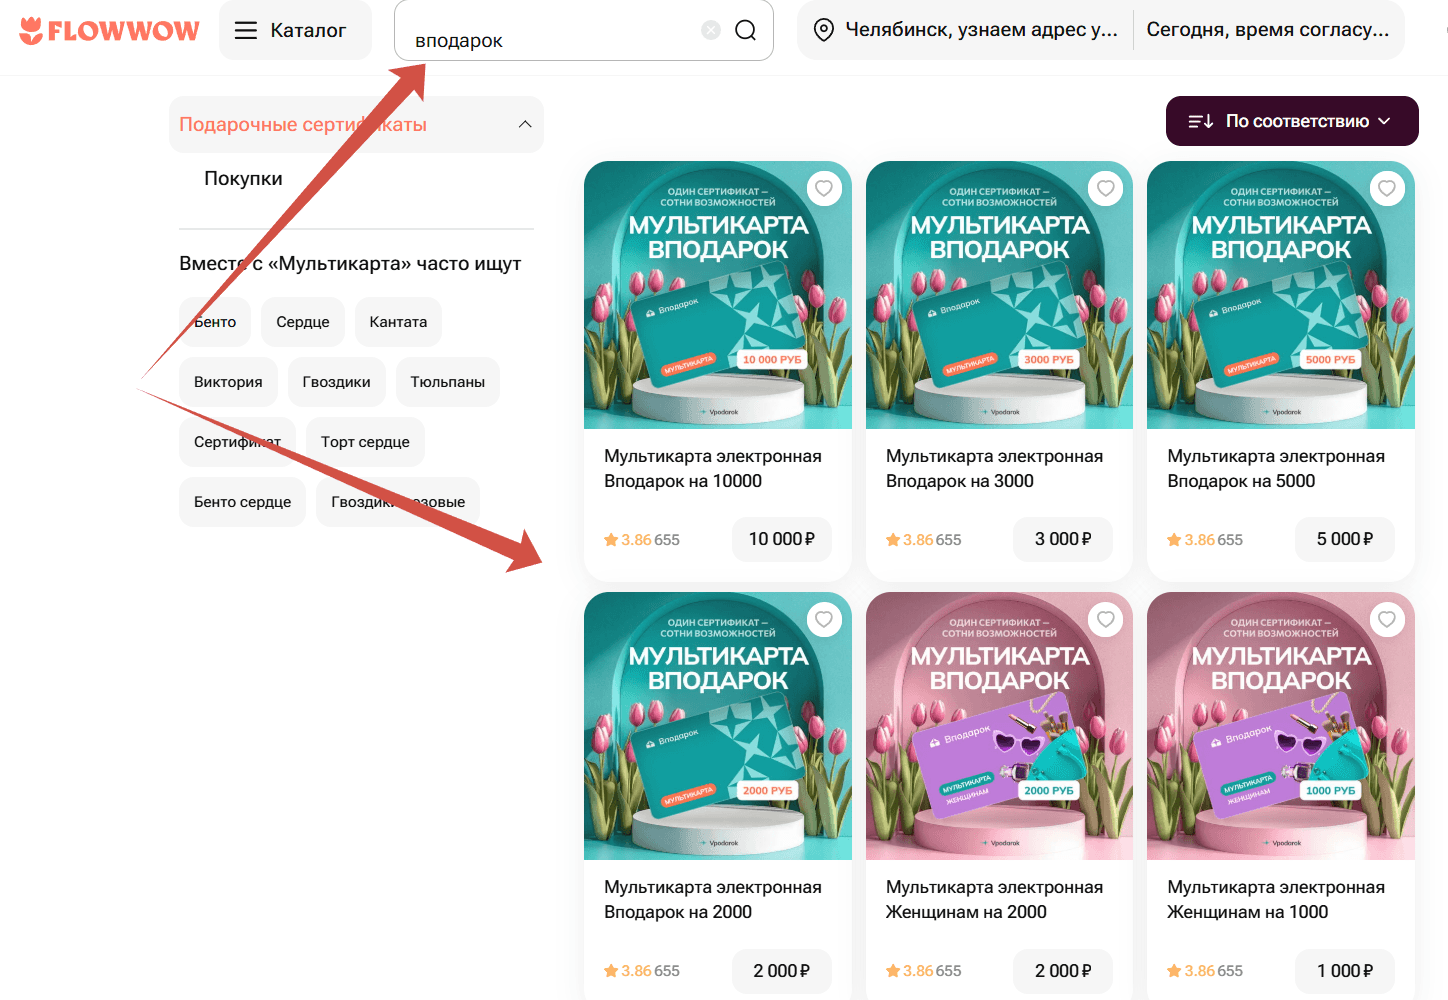This screenshot has width=1448, height=1000.
Task: Favorite the Вподарок 10000 card
Action: click(x=824, y=188)
